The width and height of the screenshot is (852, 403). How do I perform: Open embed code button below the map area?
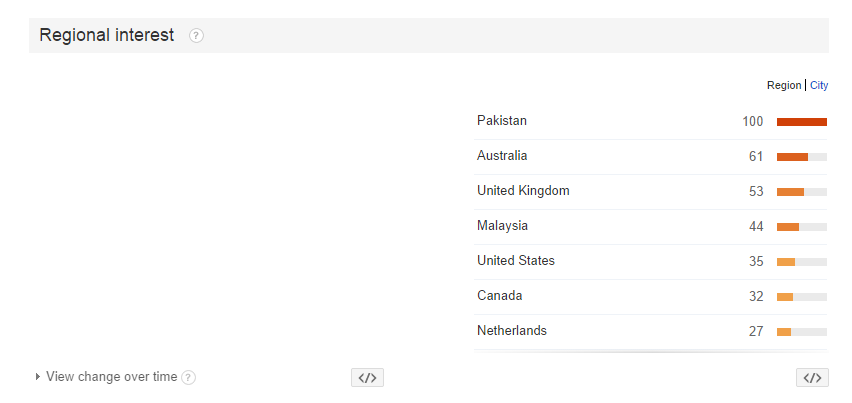[367, 377]
